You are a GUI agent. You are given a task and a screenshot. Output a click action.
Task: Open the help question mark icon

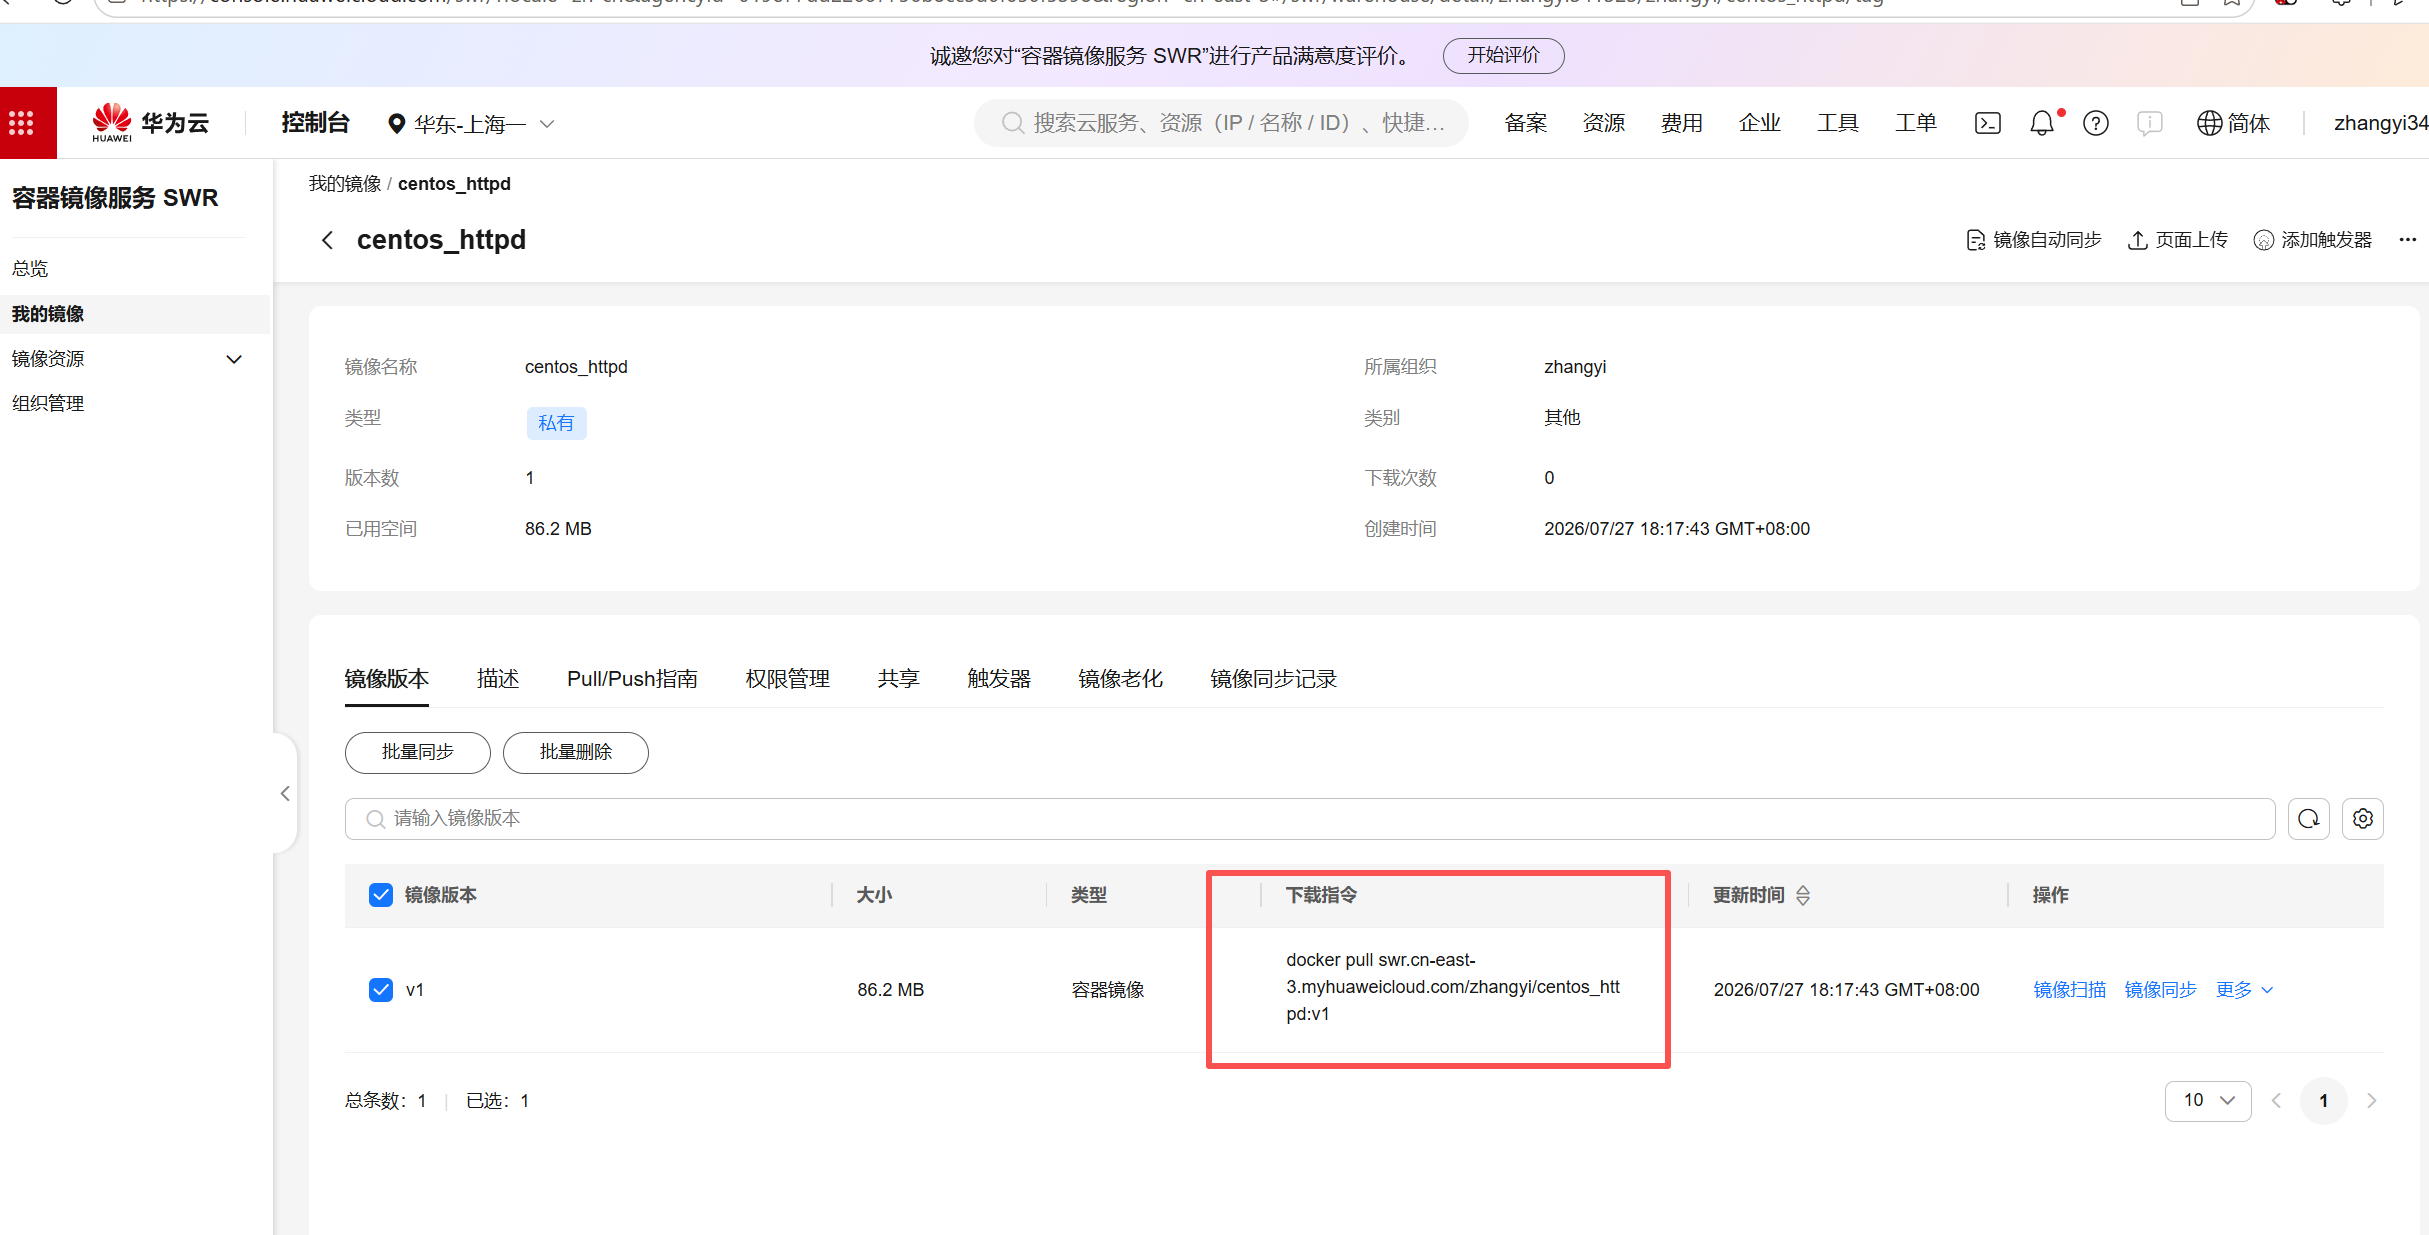[x=2095, y=123]
